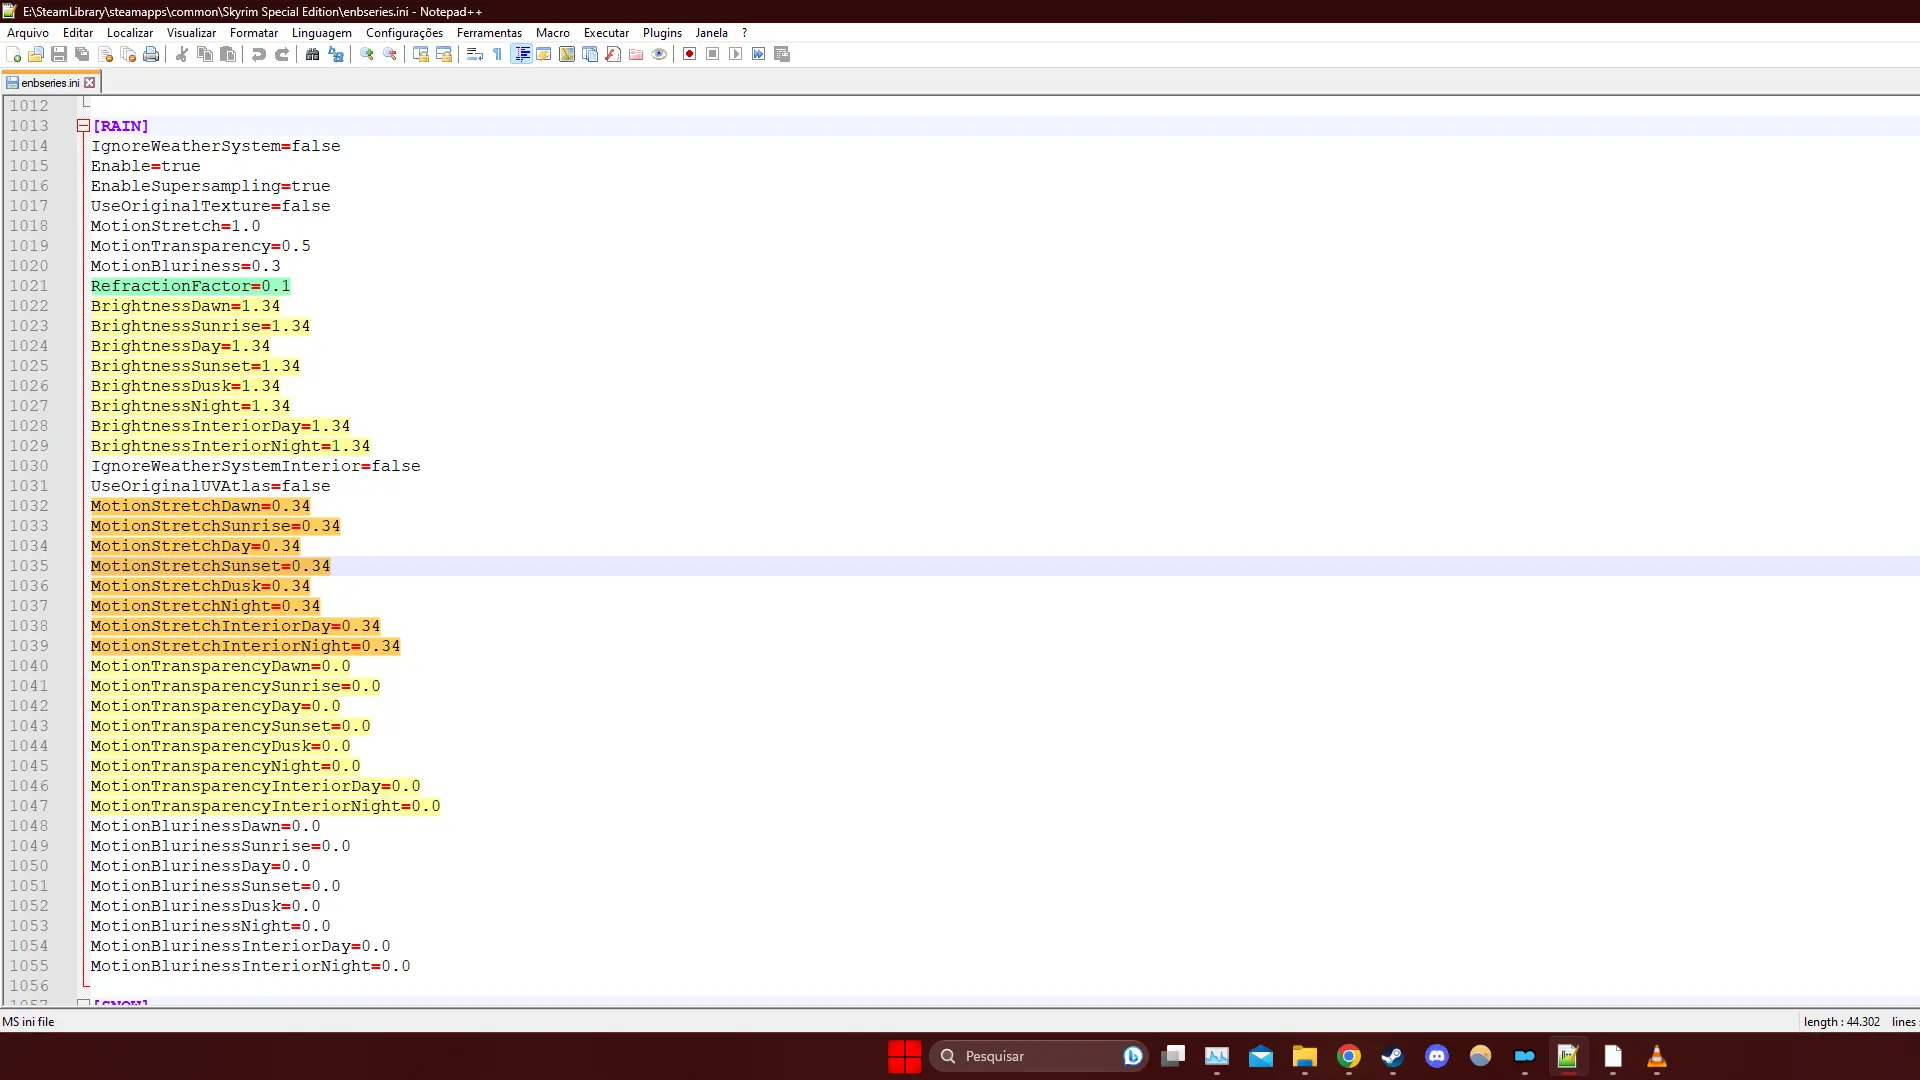Open the Formatar menu
The image size is (1920, 1080).
[254, 33]
